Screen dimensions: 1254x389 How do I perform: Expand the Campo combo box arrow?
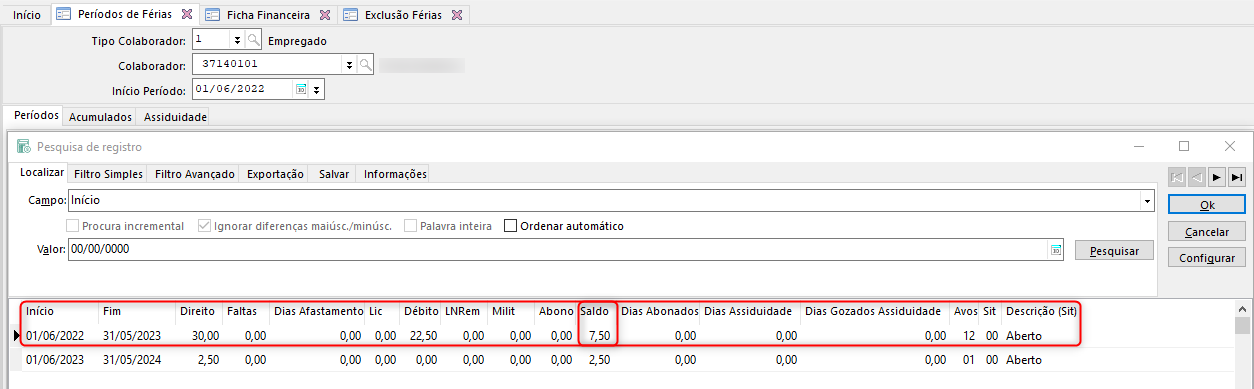click(x=1146, y=201)
